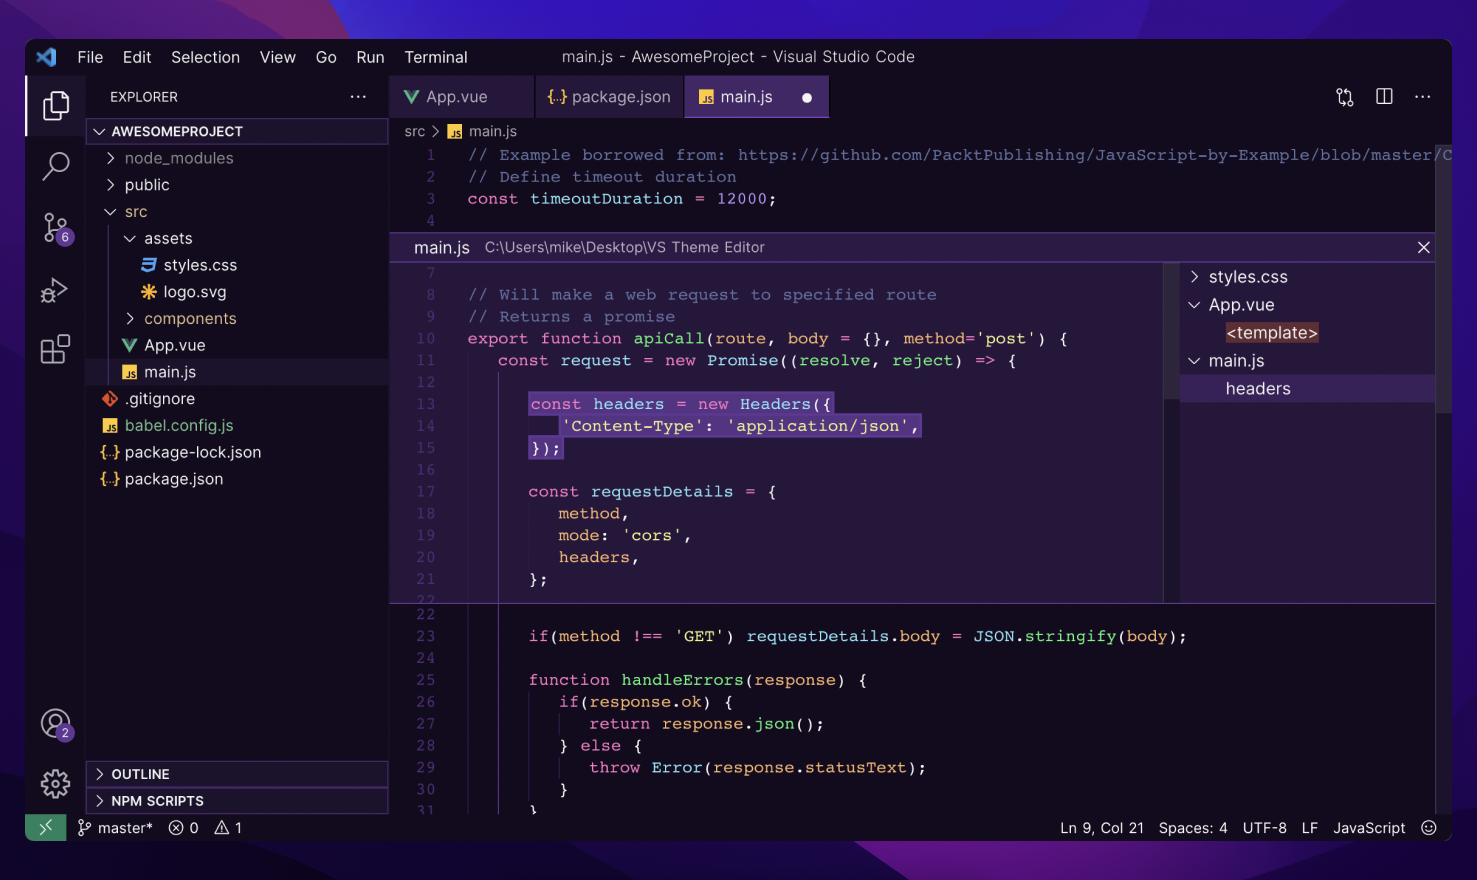Open the View menu
The width and height of the screenshot is (1477, 880).
[278, 57]
